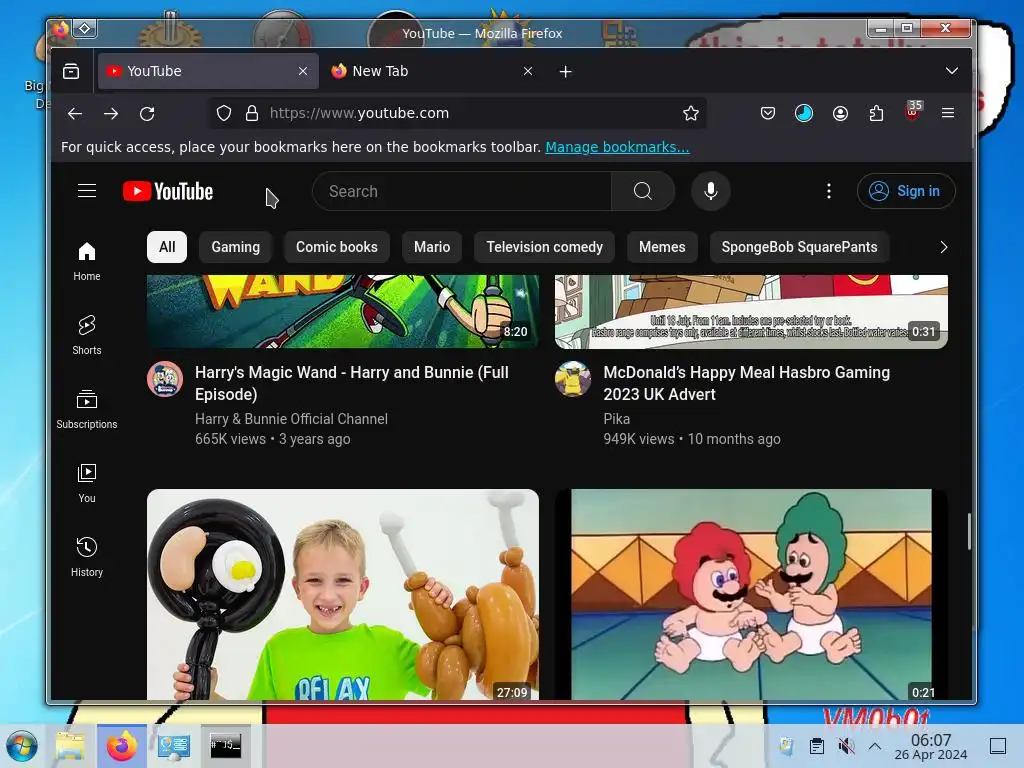Open the file manager taskbar icon
Screen dimensions: 1024x768
[70, 746]
